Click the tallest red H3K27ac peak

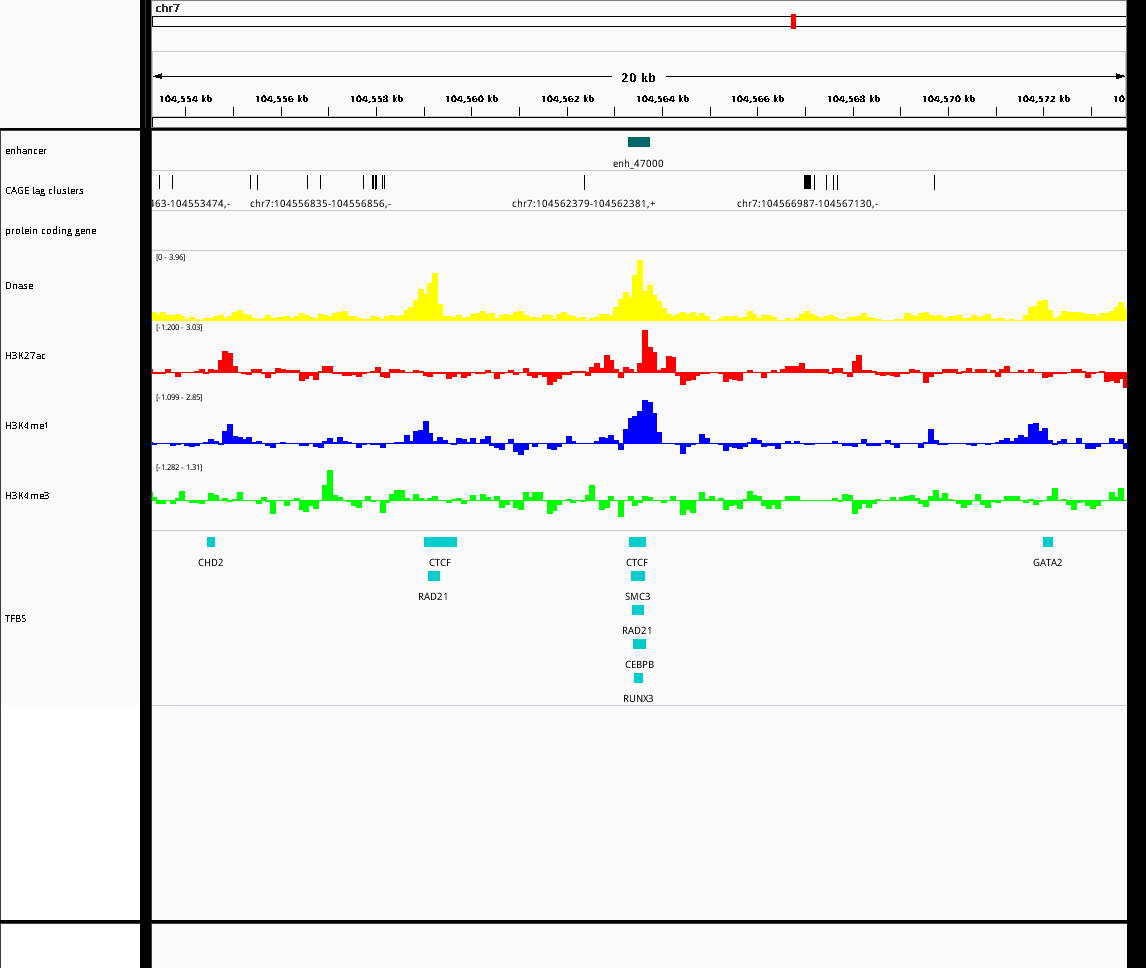645,351
